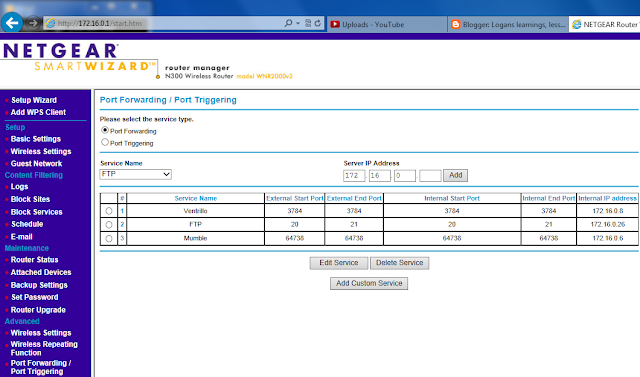Click the Blogger favicon on second tab
640x377 pixels.
456,24
